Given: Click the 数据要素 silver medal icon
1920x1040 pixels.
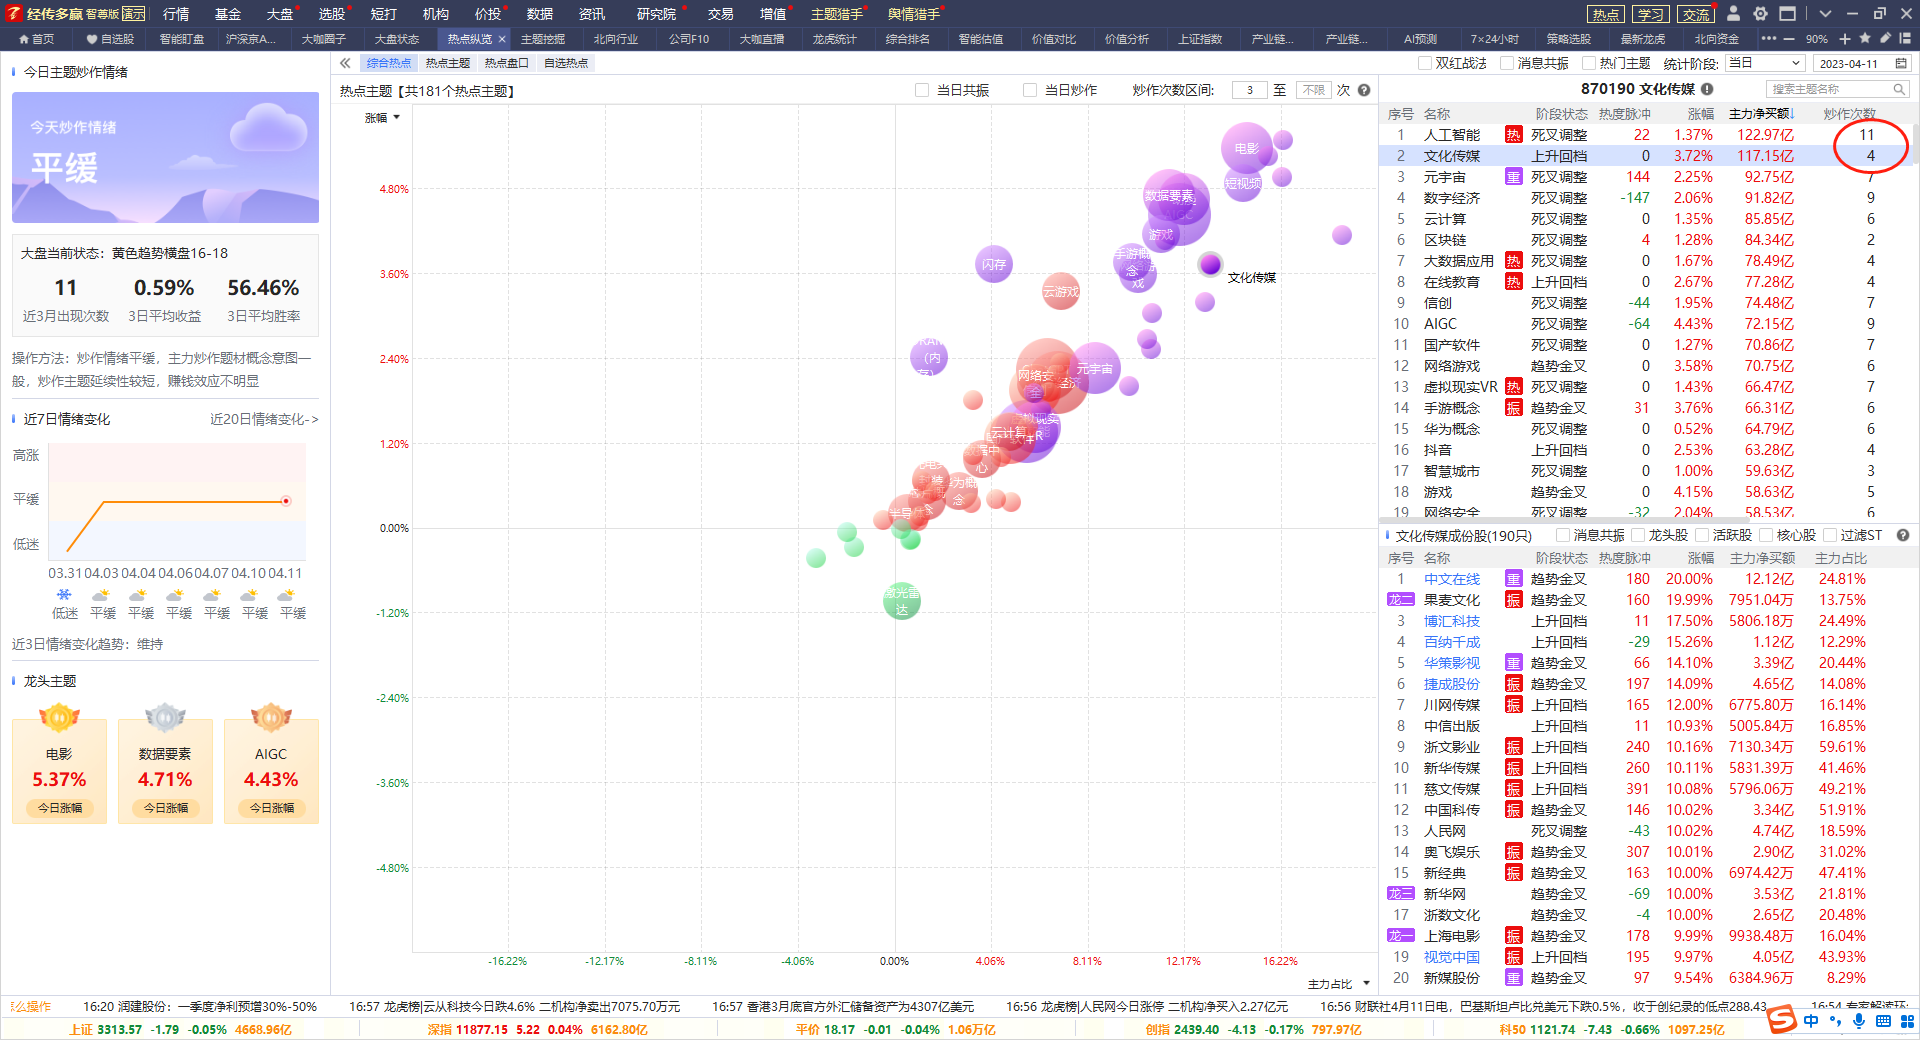Looking at the screenshot, I should point(165,717).
